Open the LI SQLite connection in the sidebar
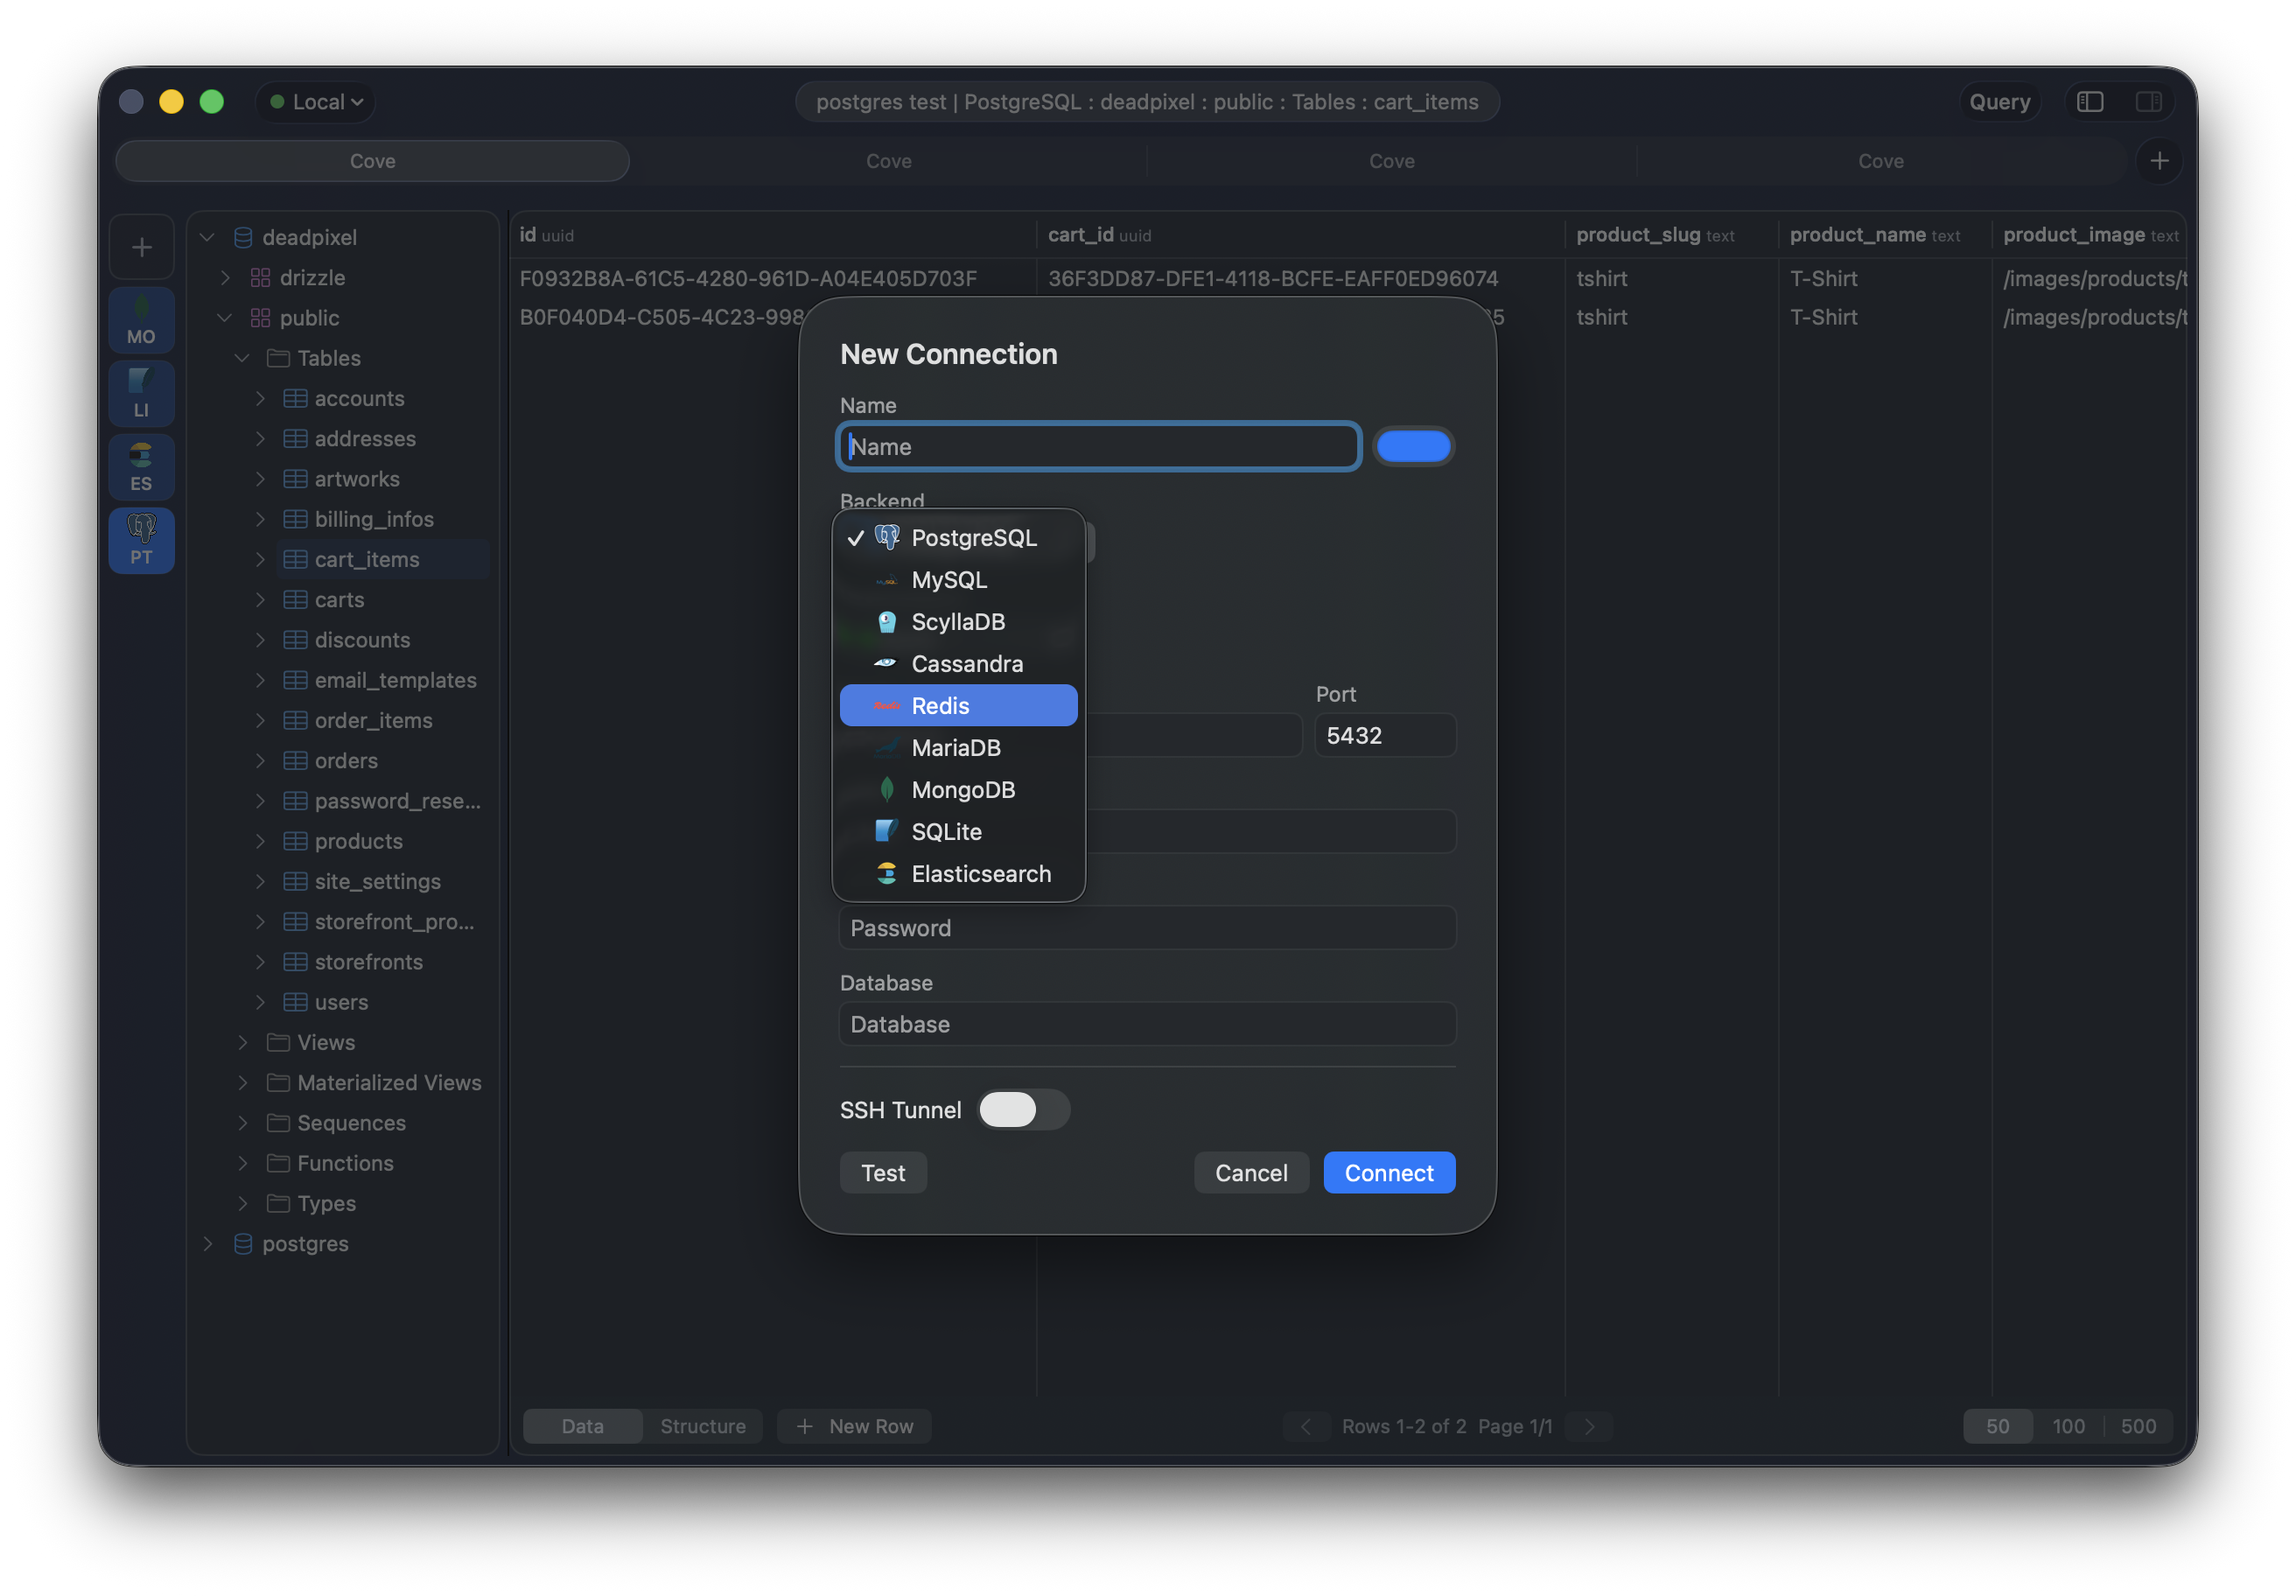Image resolution: width=2296 pixels, height=1596 pixels. (141, 393)
